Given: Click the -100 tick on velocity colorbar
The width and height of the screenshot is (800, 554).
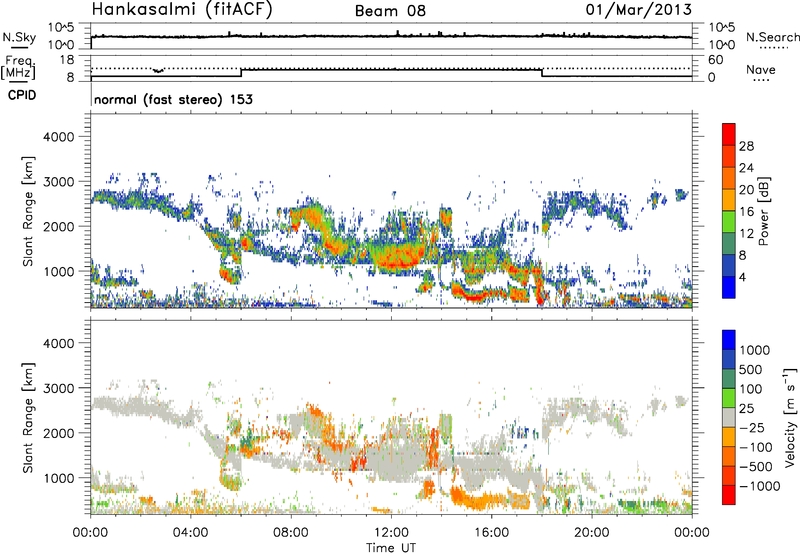Looking at the screenshot, I should pyautogui.click(x=756, y=447).
